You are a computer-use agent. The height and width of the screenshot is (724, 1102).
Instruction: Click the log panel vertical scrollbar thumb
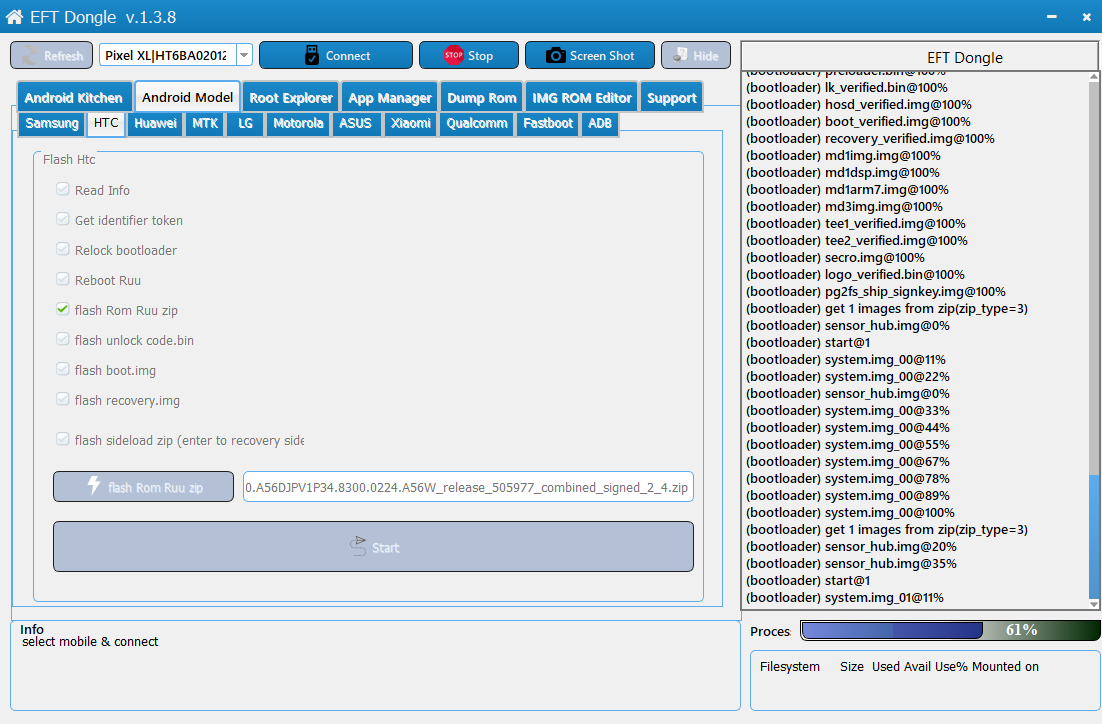[x=1094, y=534]
